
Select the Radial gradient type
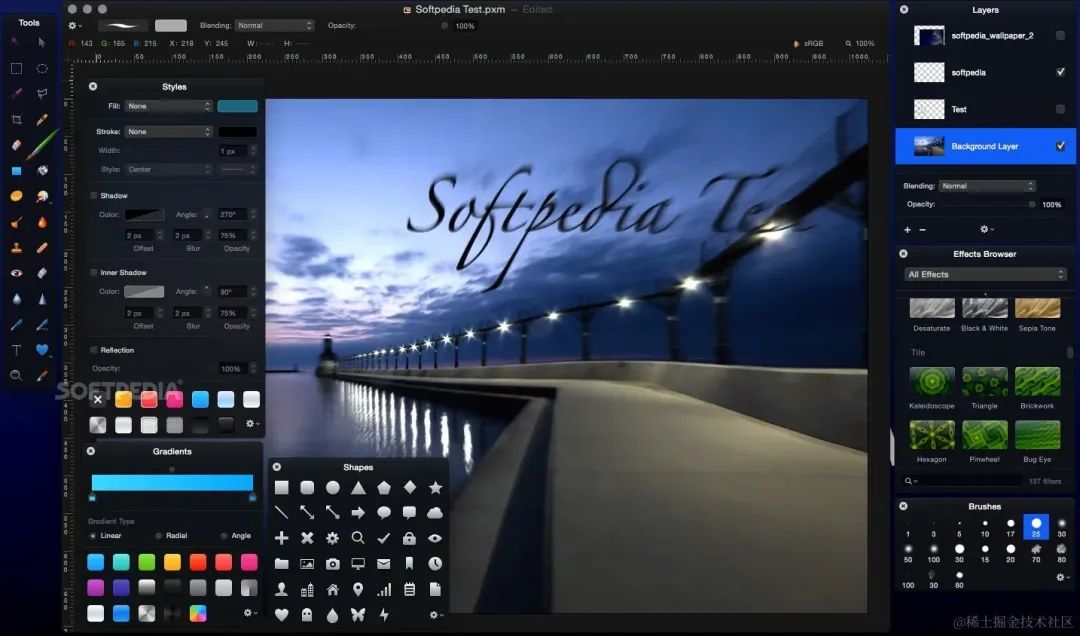tap(159, 535)
